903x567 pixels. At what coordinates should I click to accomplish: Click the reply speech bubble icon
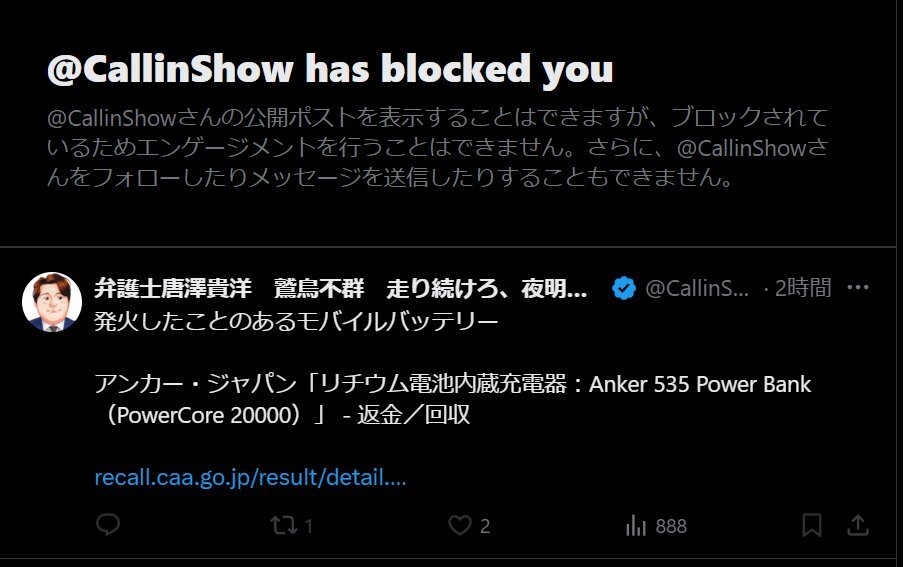tap(108, 524)
